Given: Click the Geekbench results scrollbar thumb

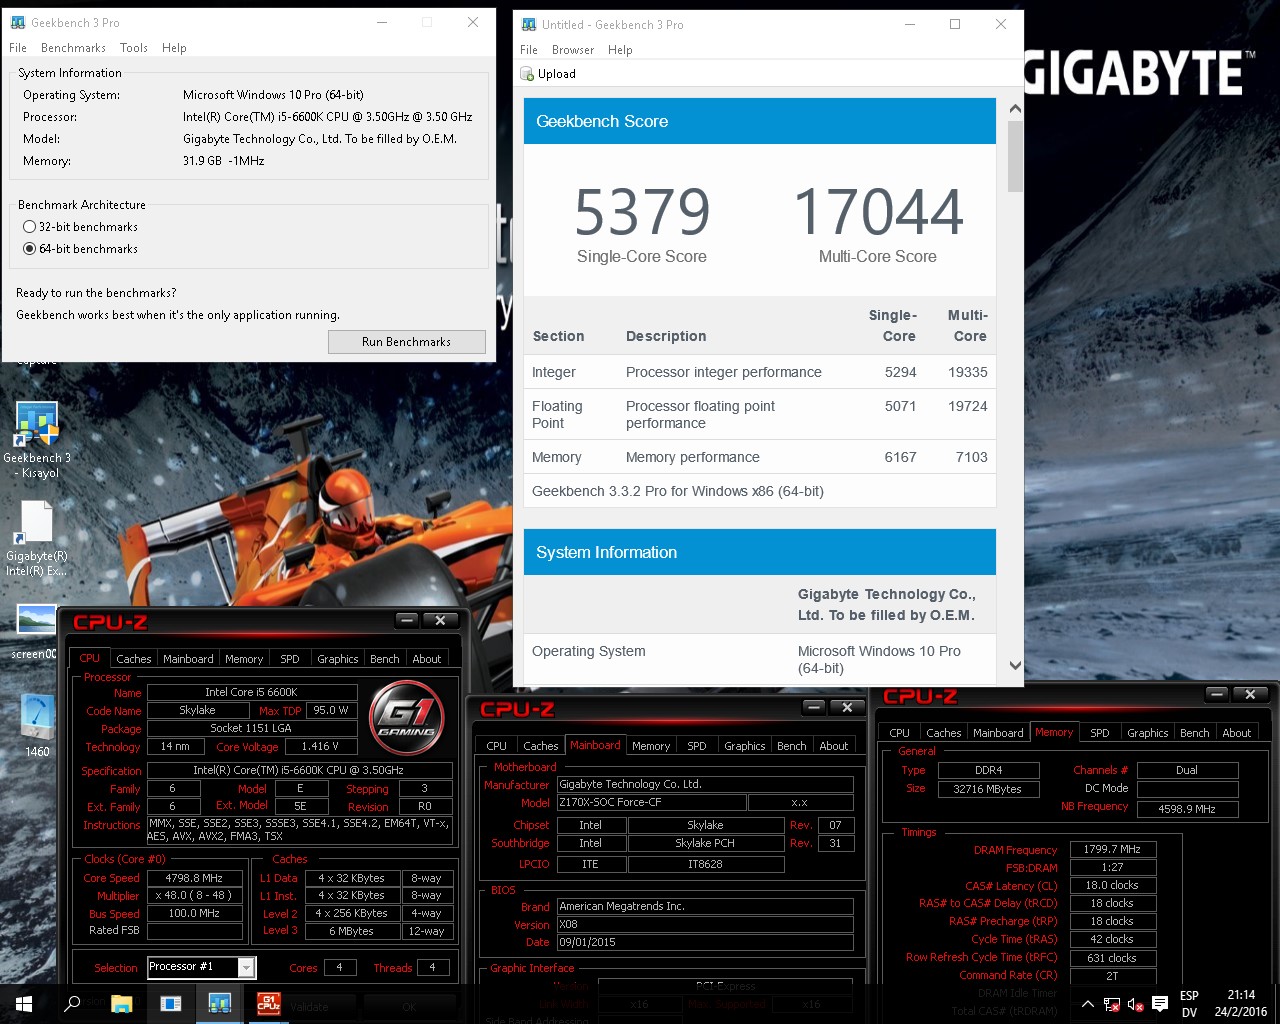Looking at the screenshot, I should (x=1015, y=156).
